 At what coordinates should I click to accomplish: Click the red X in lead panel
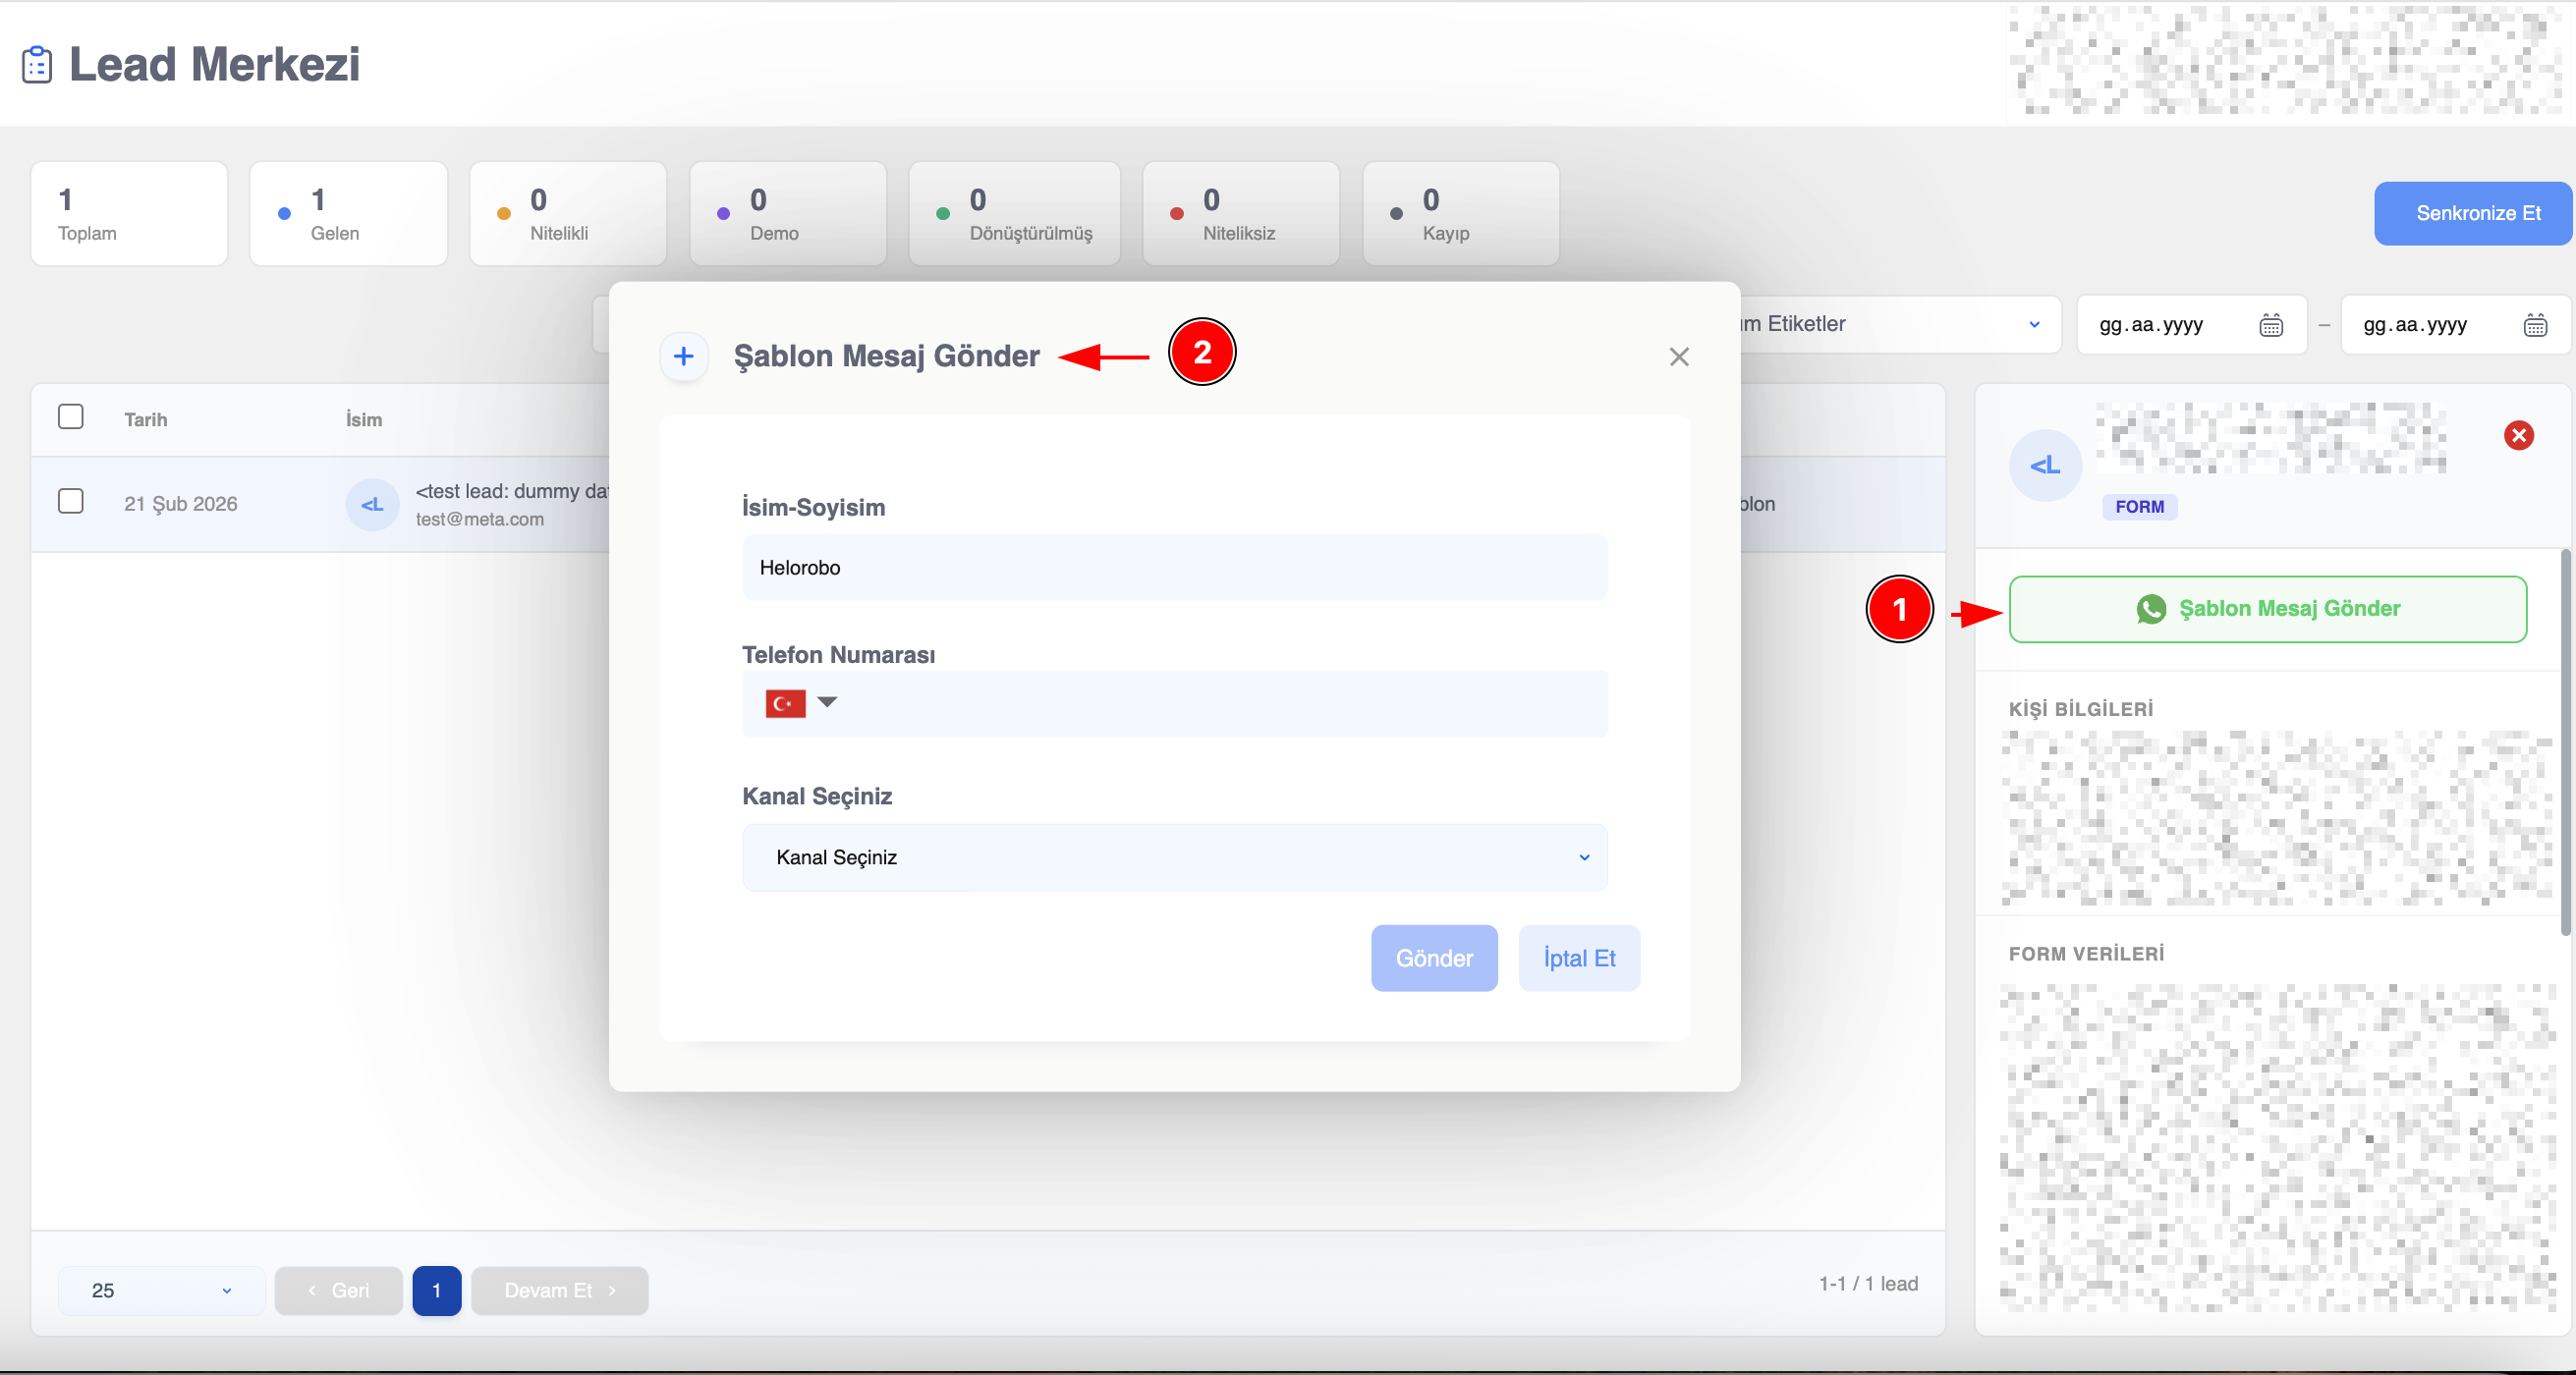click(x=2518, y=435)
